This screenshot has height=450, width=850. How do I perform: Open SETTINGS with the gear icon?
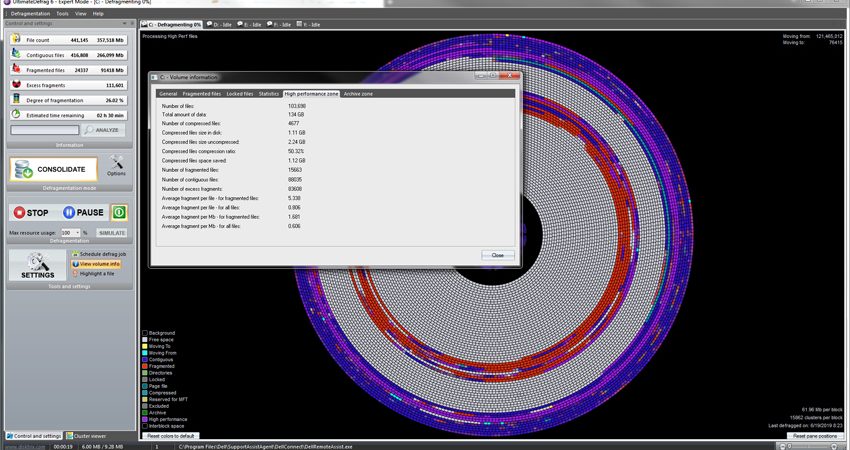37,265
